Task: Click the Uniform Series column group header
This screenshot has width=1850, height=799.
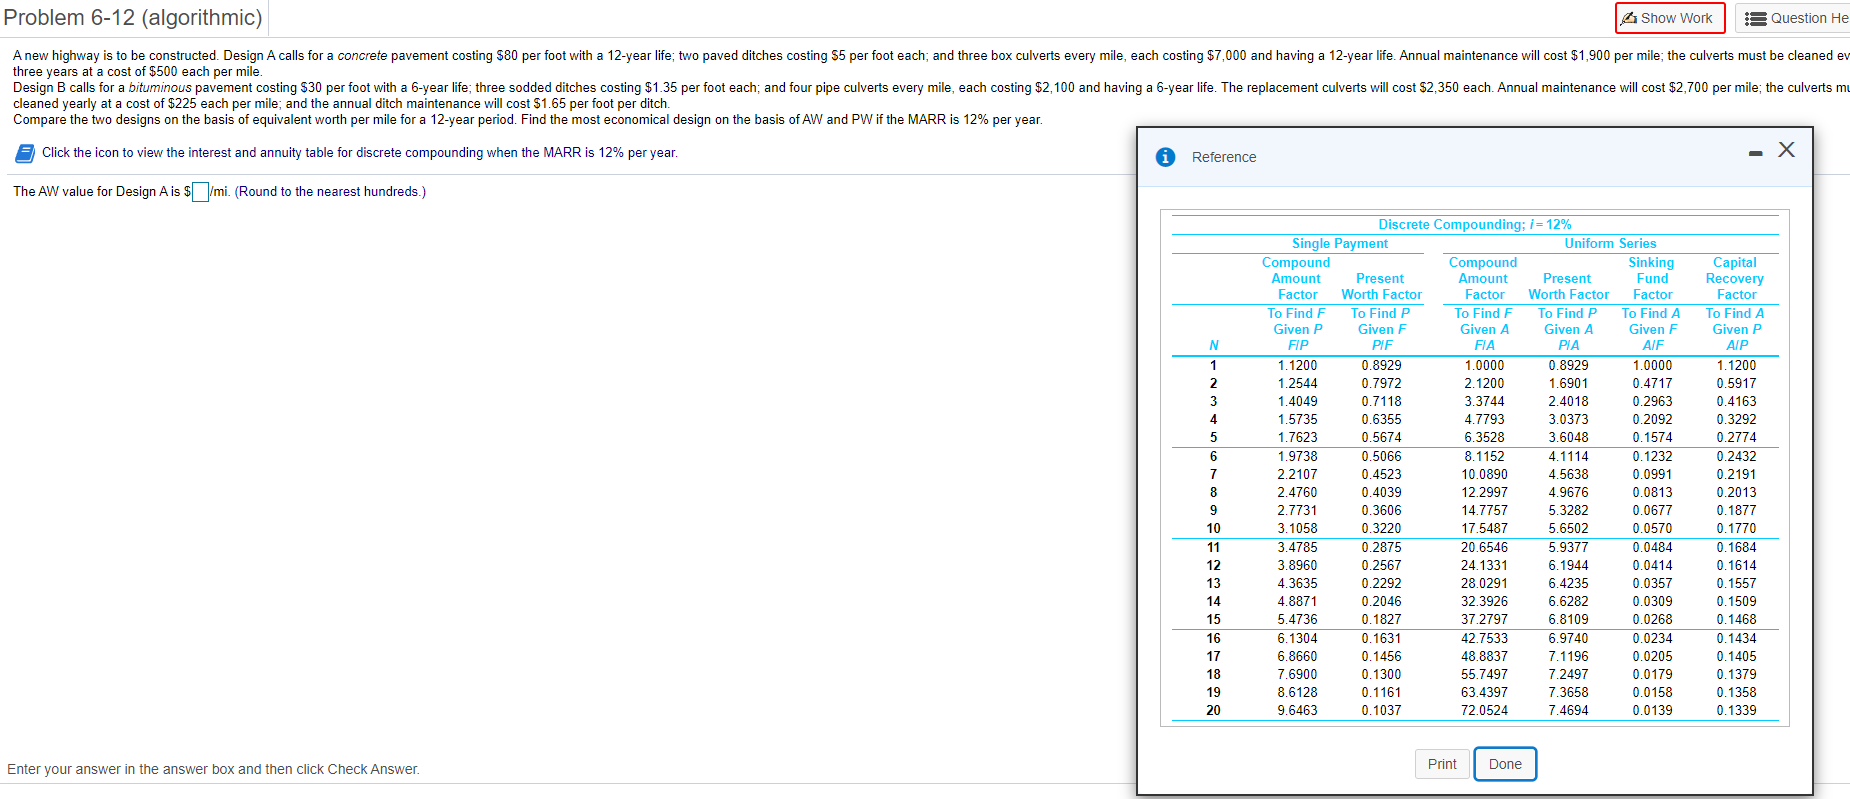Action: [x=1610, y=243]
